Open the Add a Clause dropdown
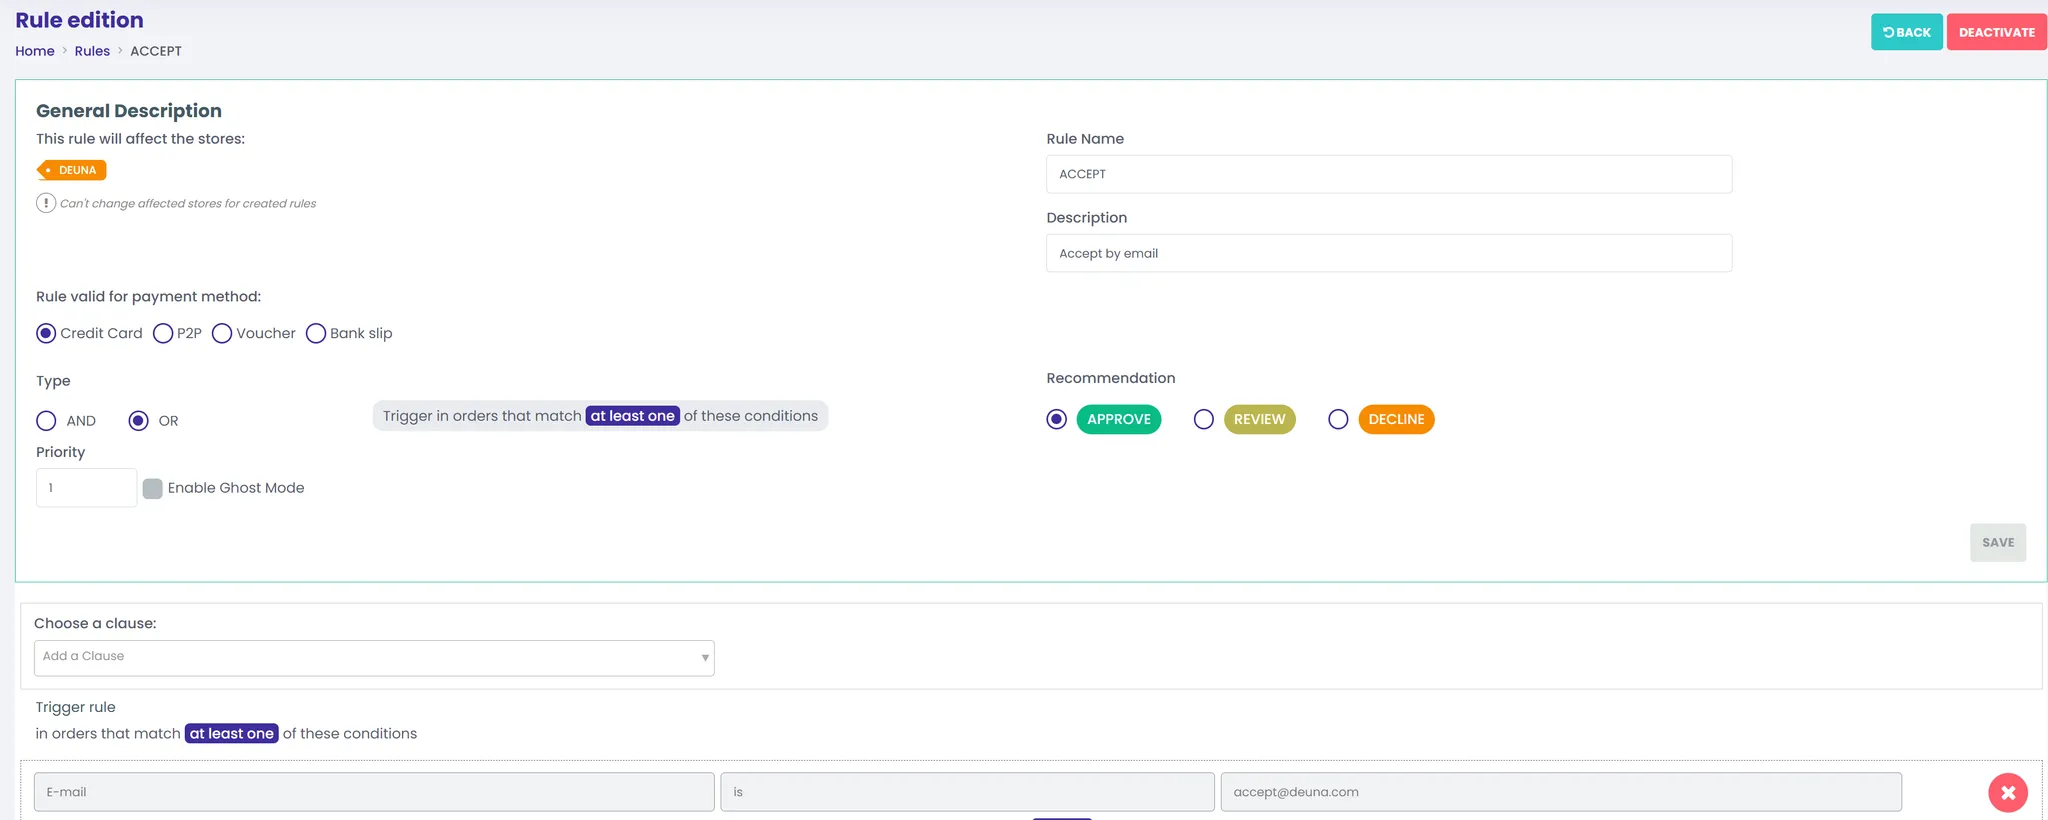Screen dimensions: 2048x820 click(x=374, y=658)
